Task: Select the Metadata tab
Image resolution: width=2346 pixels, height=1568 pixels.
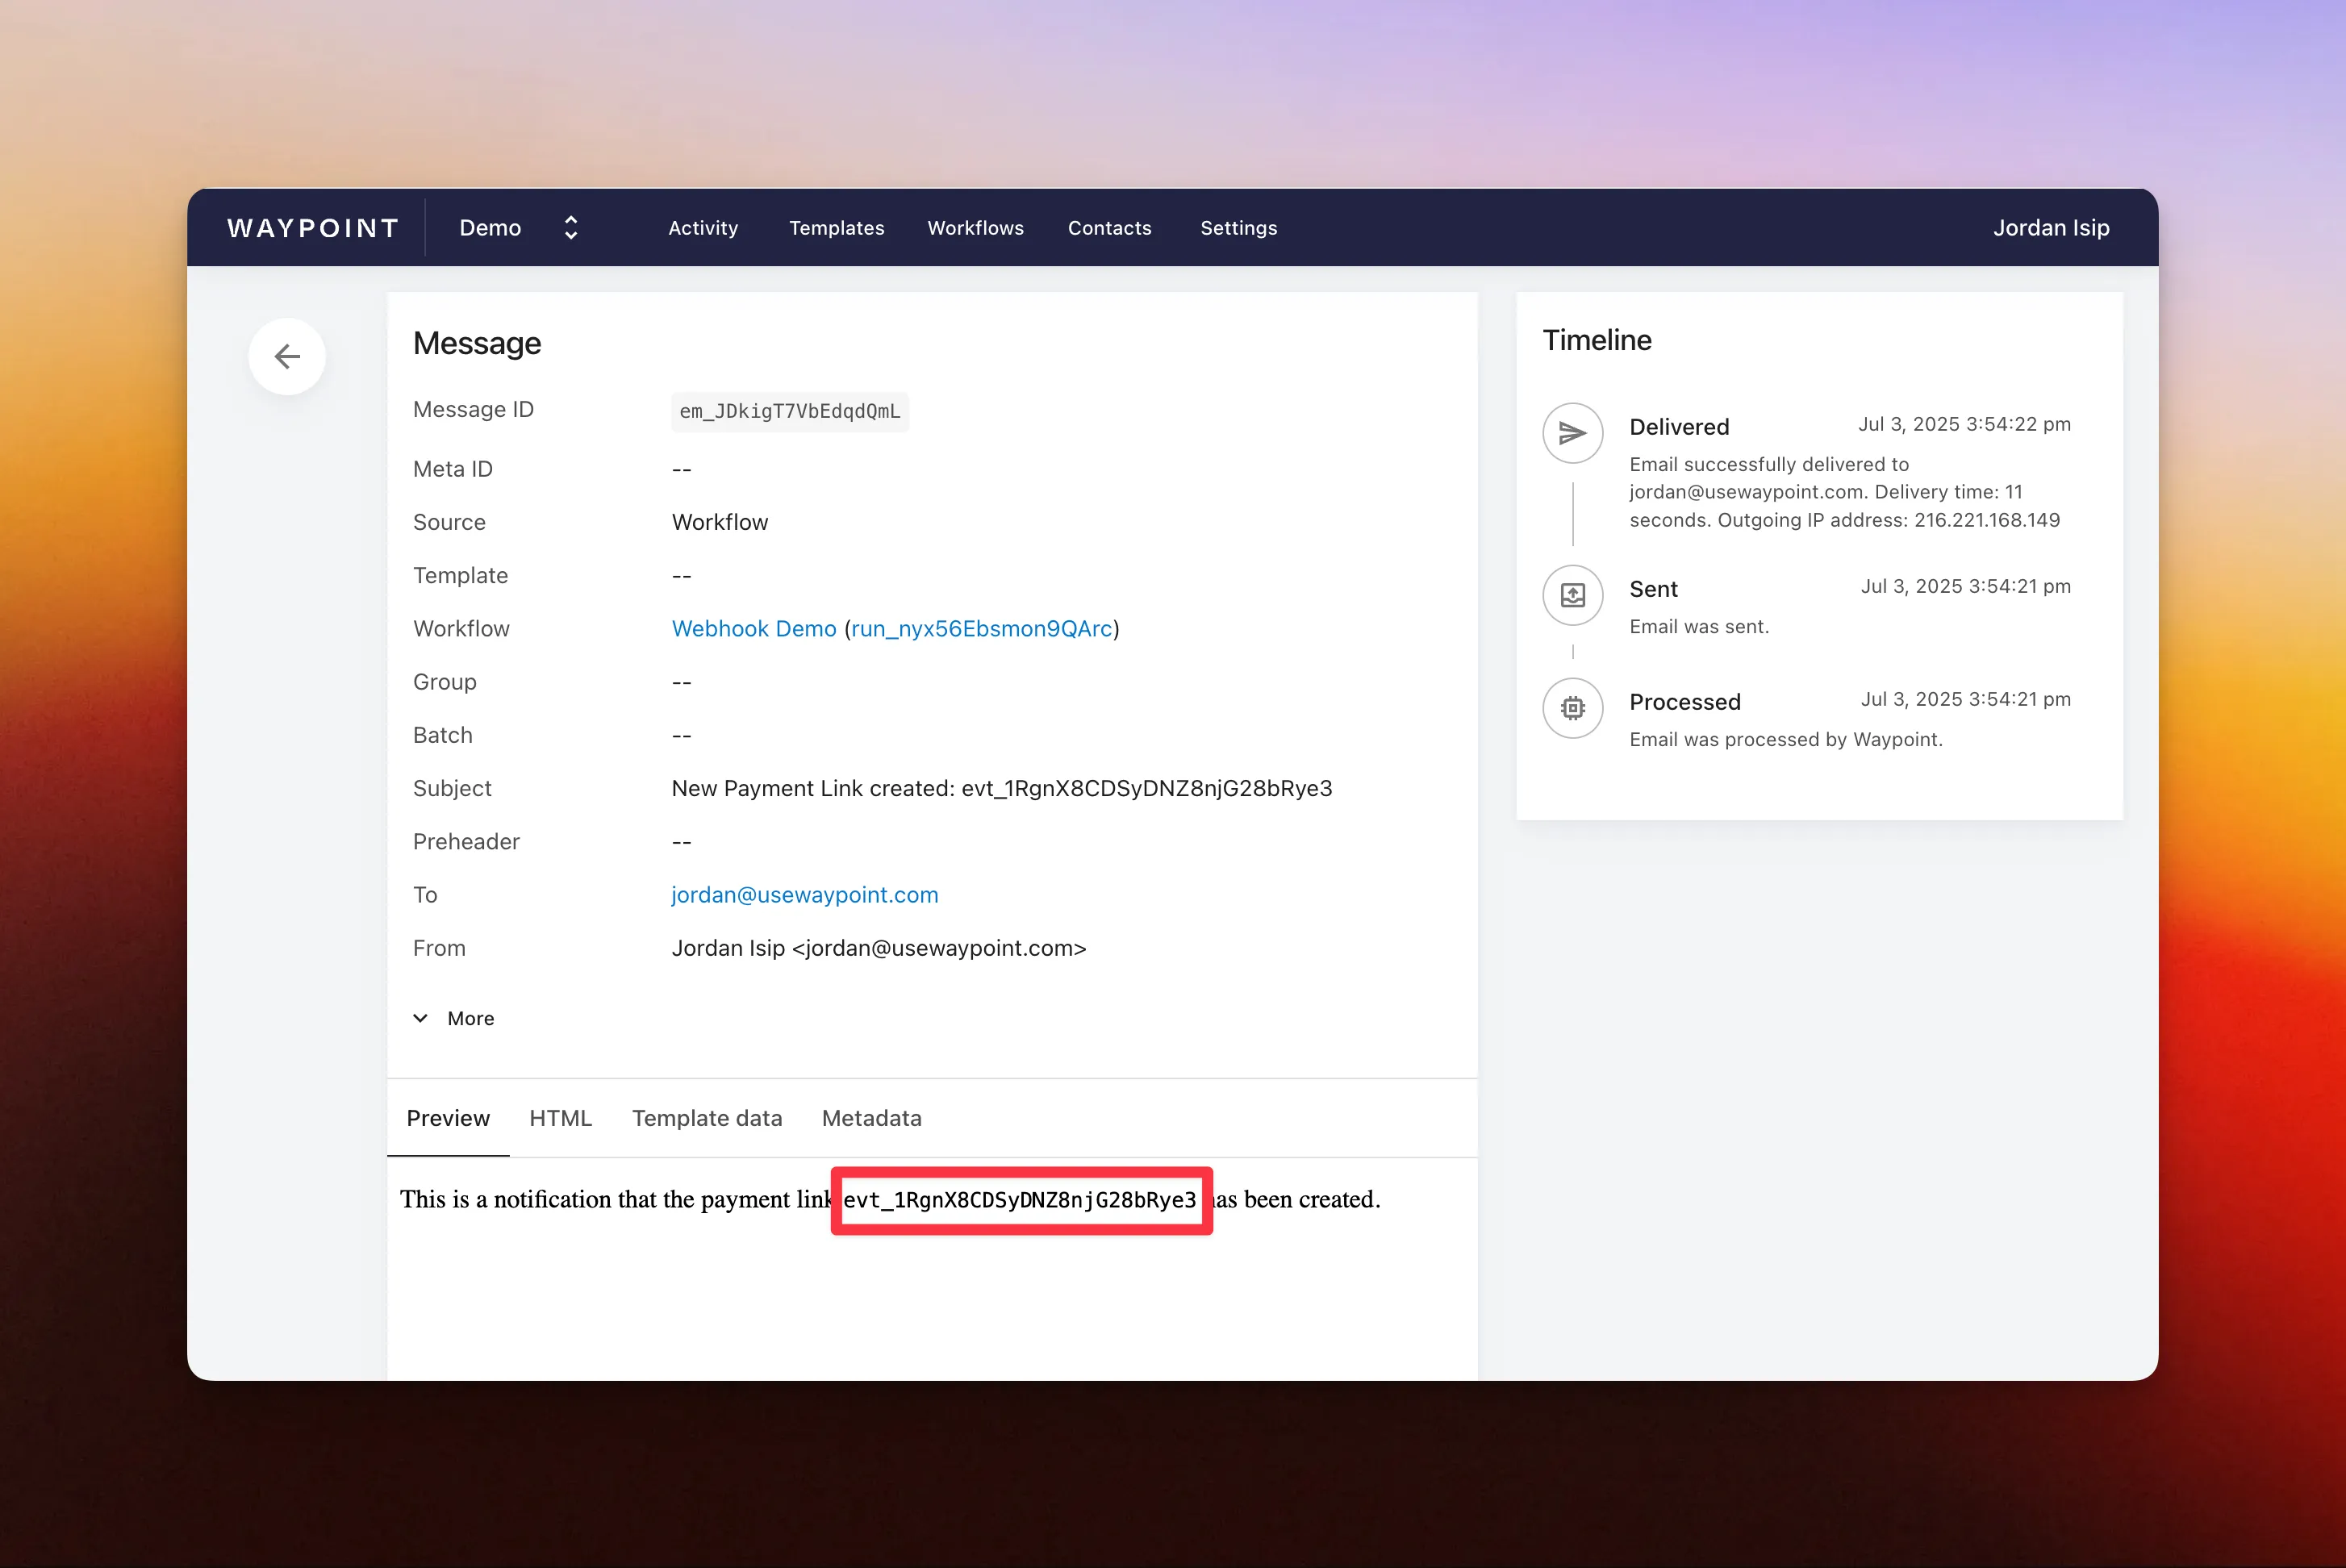Action: [871, 1118]
